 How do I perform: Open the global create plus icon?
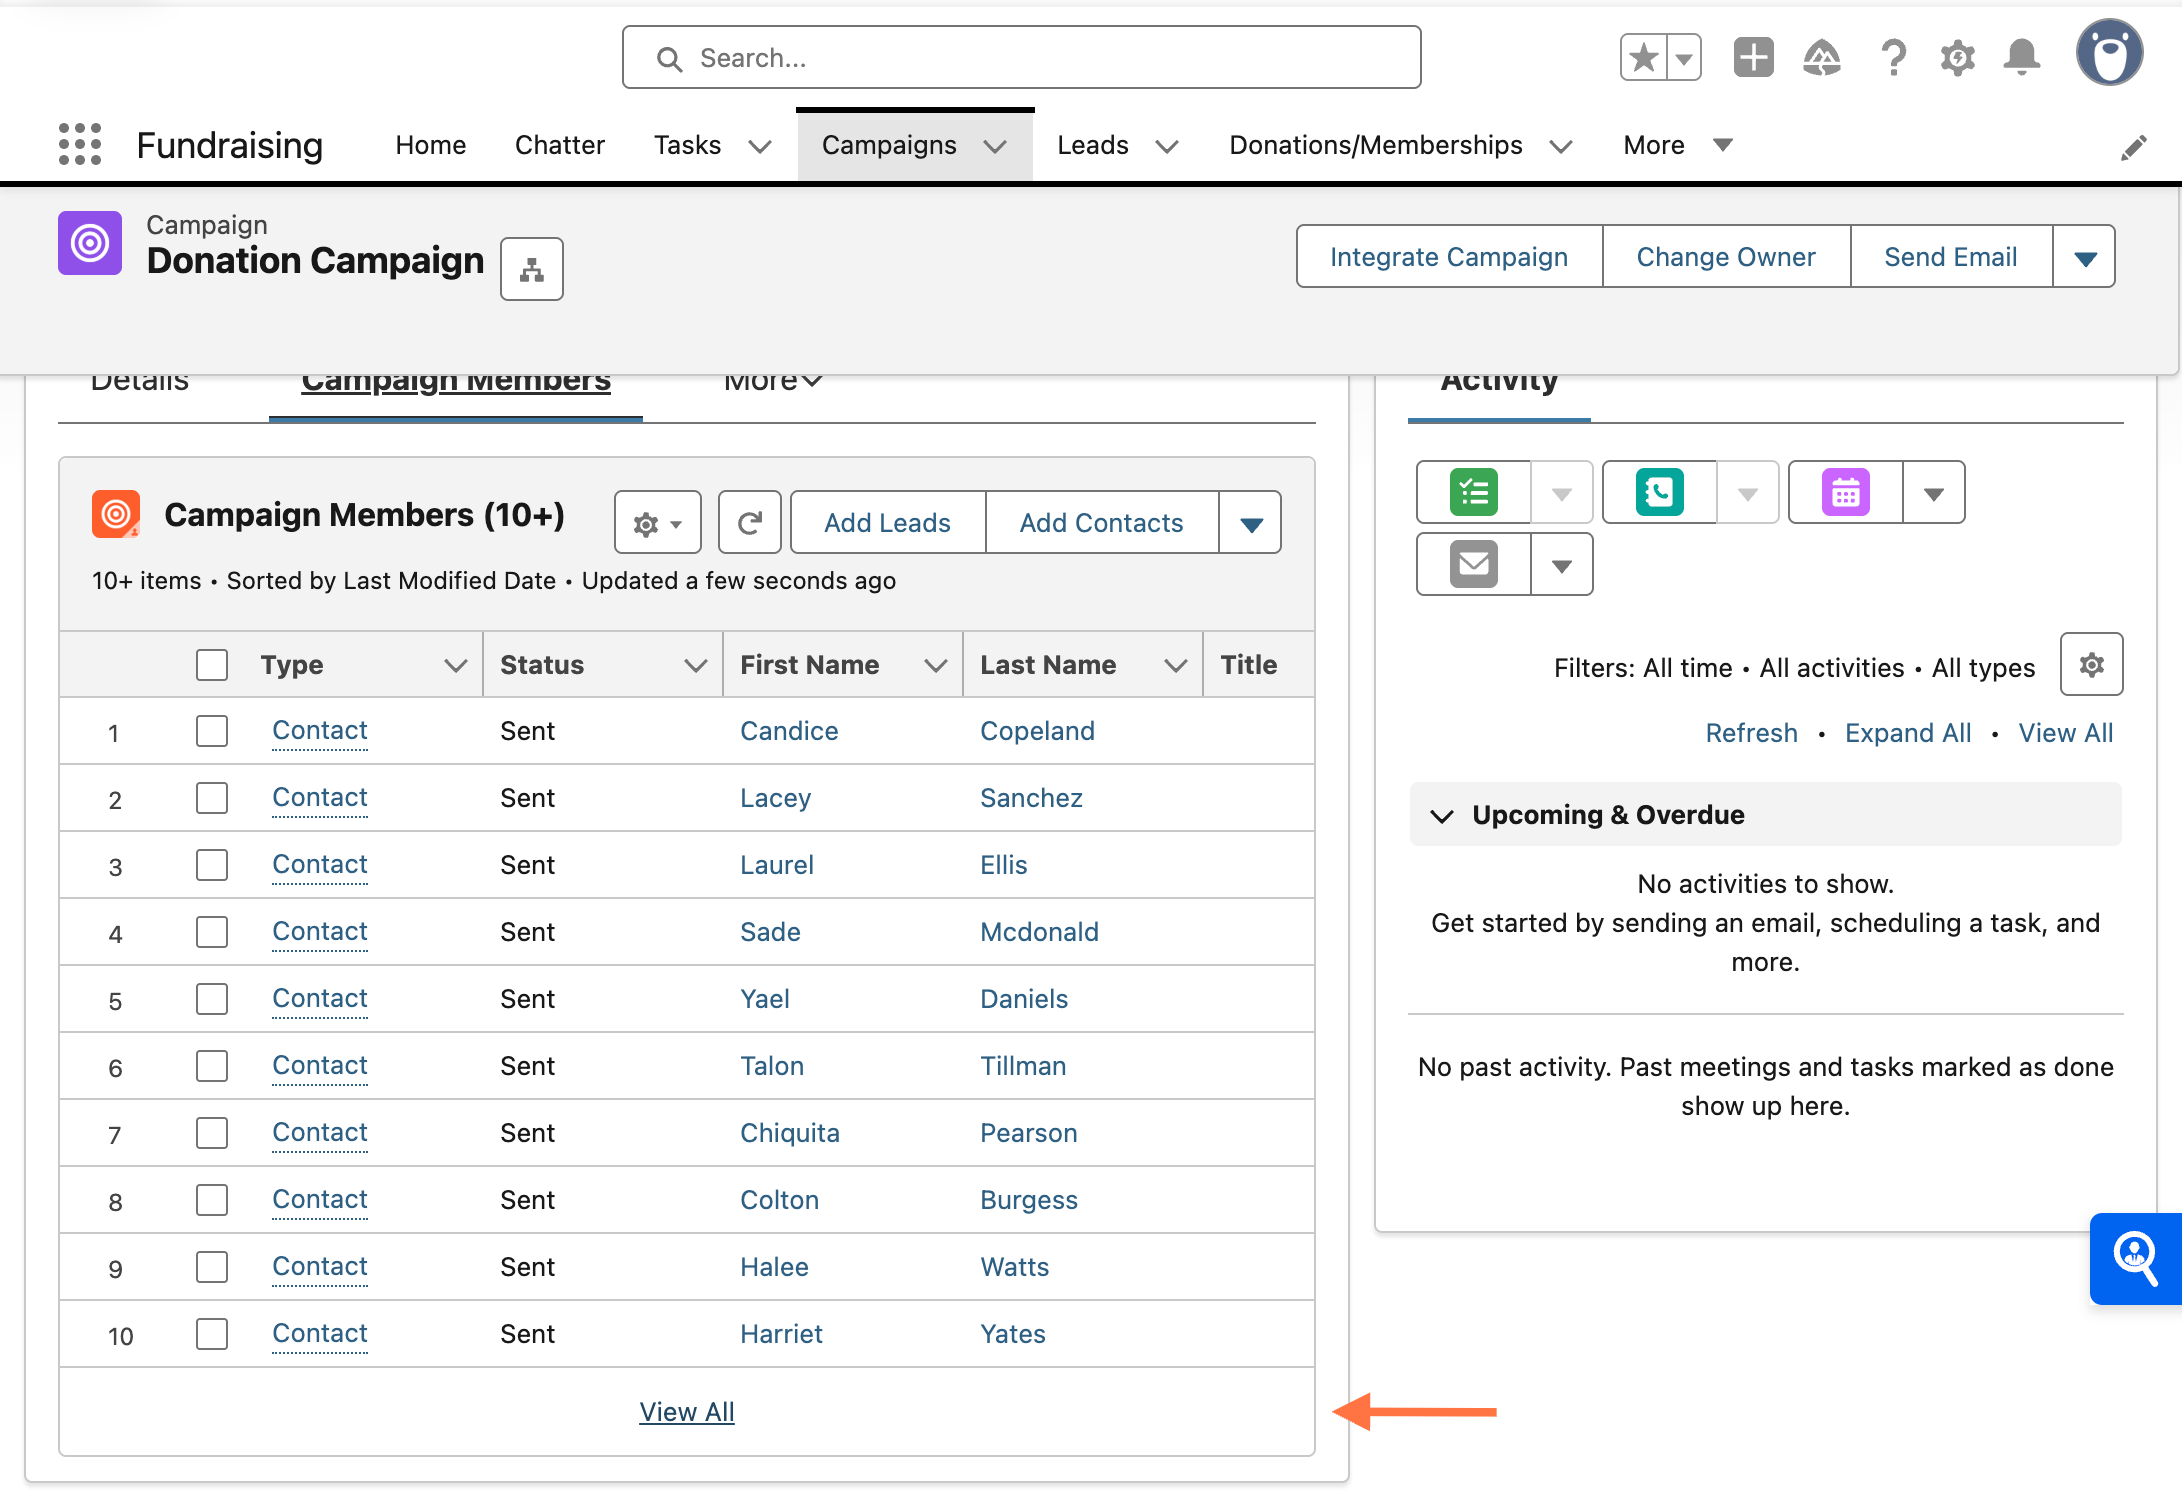pyautogui.click(x=1753, y=58)
